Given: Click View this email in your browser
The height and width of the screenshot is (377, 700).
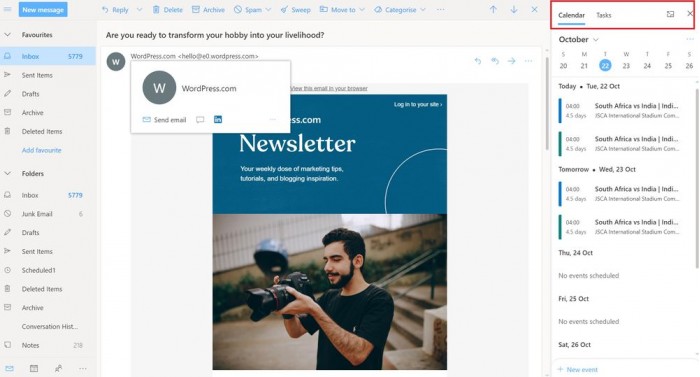Looking at the screenshot, I should [329, 88].
